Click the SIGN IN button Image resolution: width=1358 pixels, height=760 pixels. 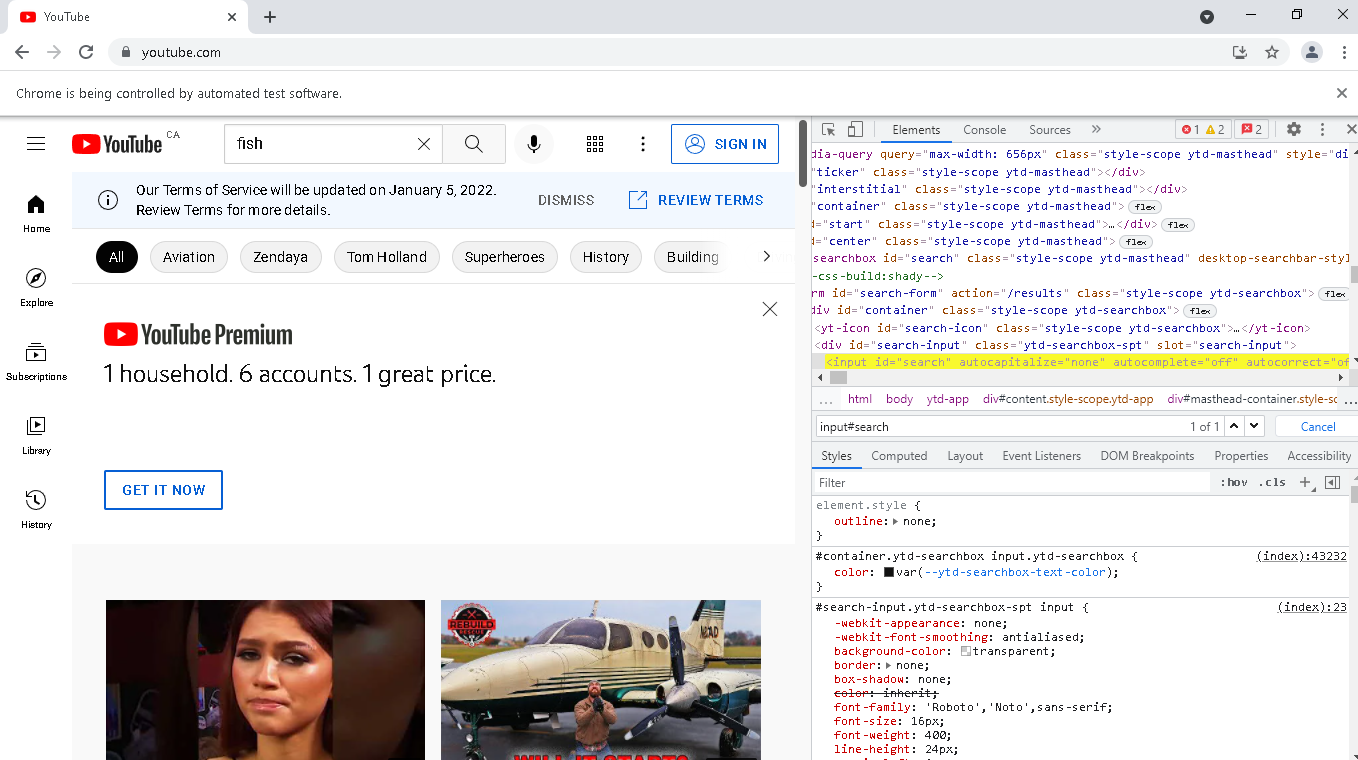[x=726, y=144]
